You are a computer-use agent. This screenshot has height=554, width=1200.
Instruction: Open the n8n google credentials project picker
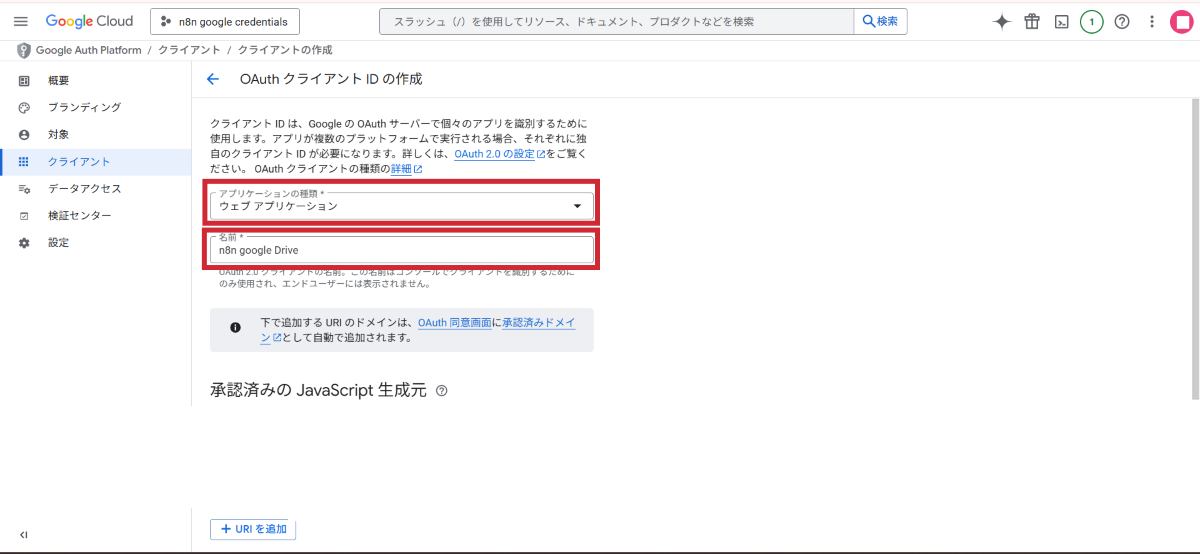point(225,21)
